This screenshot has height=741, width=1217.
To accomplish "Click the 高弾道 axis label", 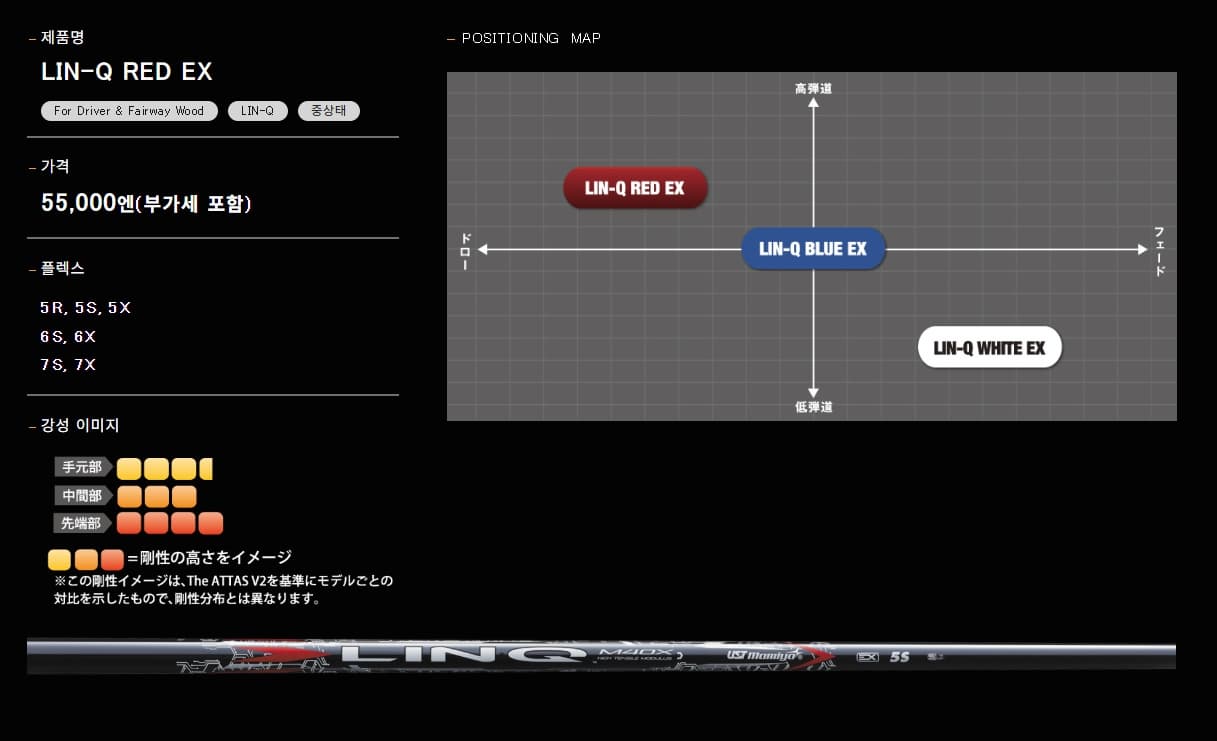I will [x=813, y=89].
